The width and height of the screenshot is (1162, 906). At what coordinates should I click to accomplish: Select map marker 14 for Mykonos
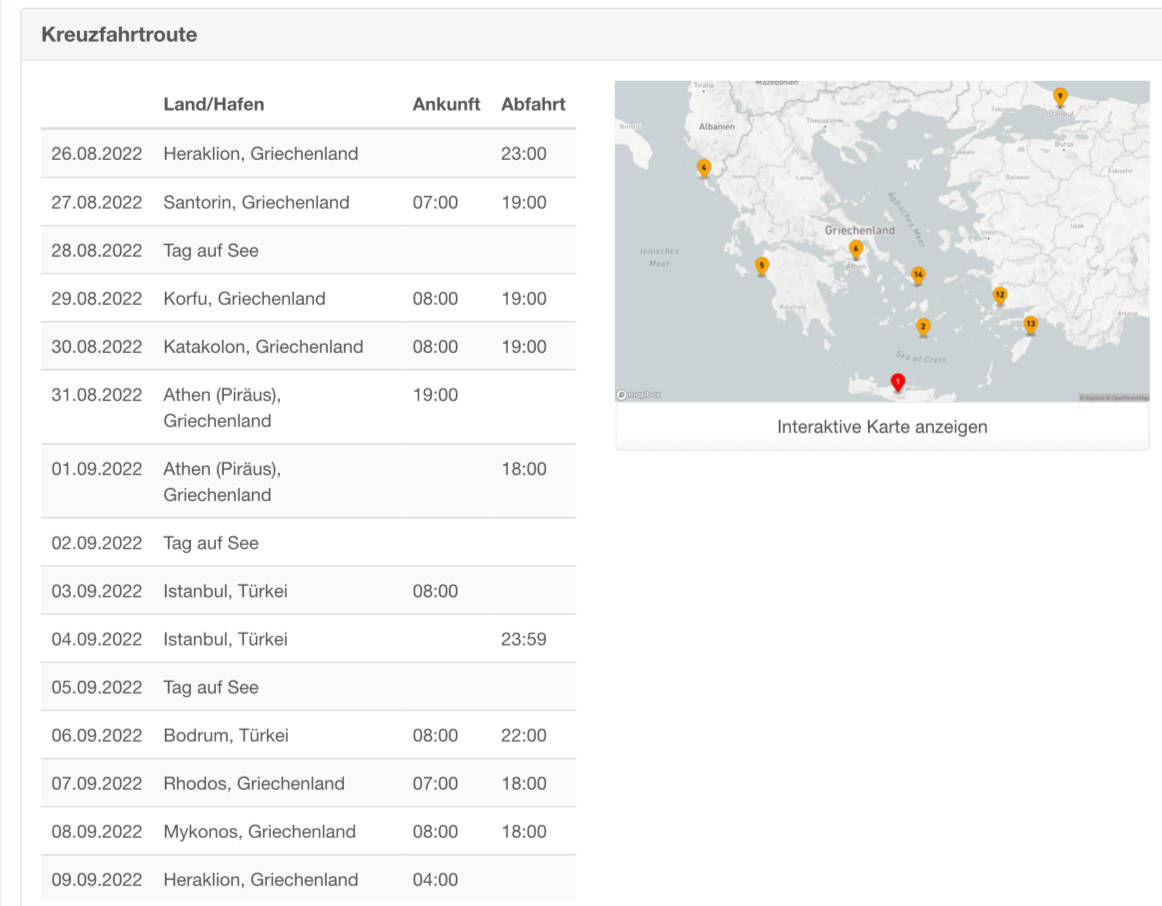click(917, 274)
